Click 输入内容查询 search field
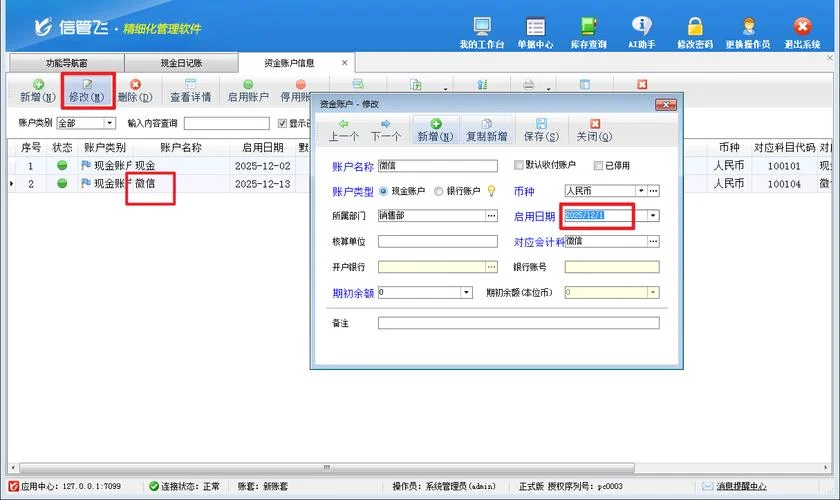Screen dimensions: 840x500 pyautogui.click(x=227, y=123)
